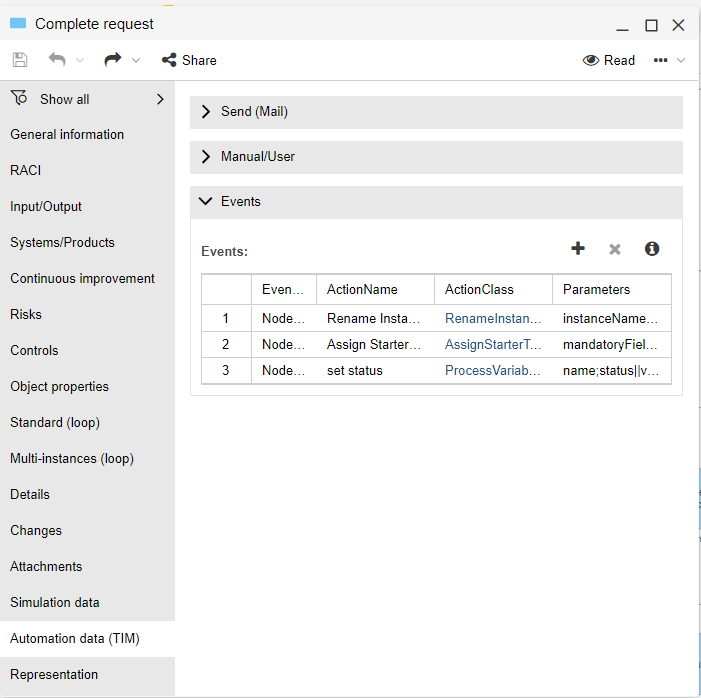
Task: Expand the Manual/User section
Action: point(436,157)
